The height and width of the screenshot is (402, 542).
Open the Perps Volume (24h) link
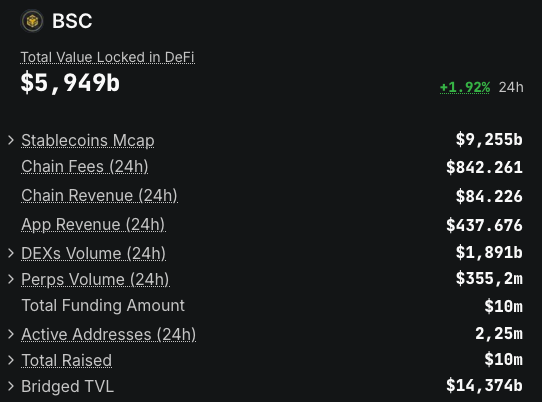95,279
